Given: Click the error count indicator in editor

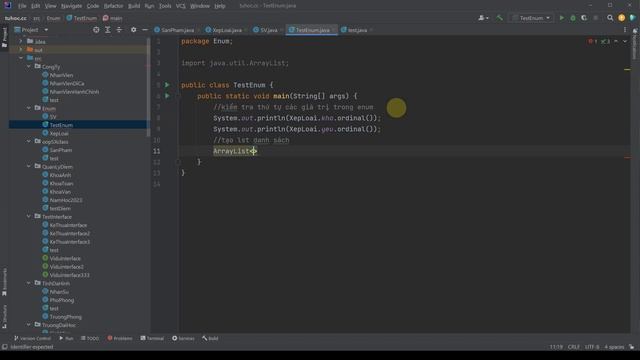Looking at the screenshot, I should coord(592,42).
